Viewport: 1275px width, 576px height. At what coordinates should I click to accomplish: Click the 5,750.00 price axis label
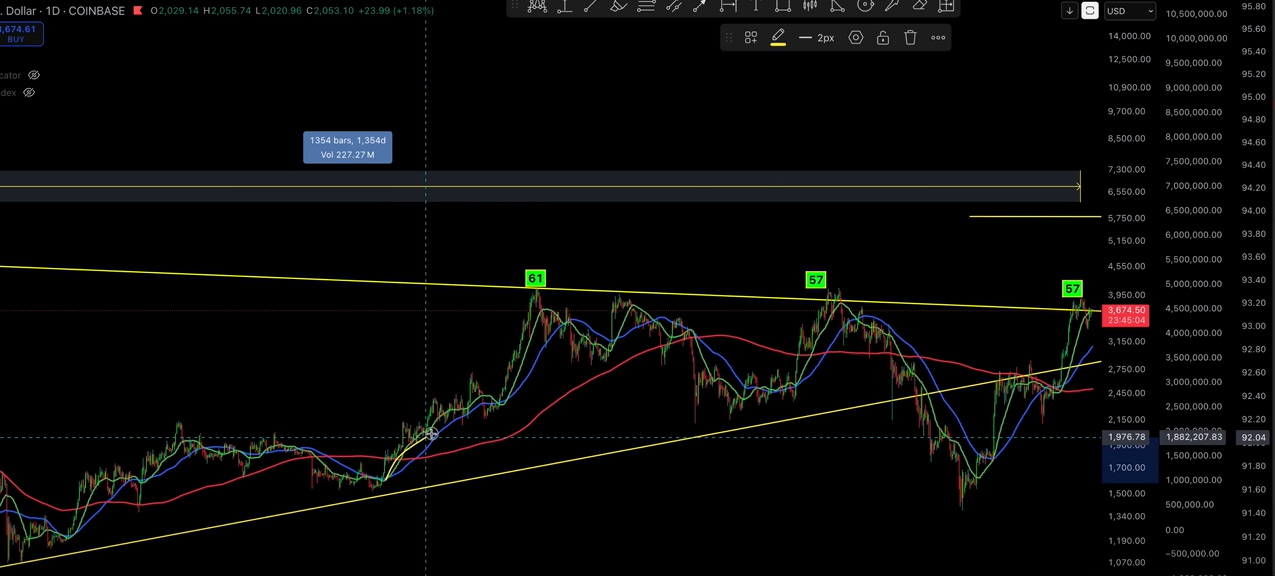pos(1127,218)
